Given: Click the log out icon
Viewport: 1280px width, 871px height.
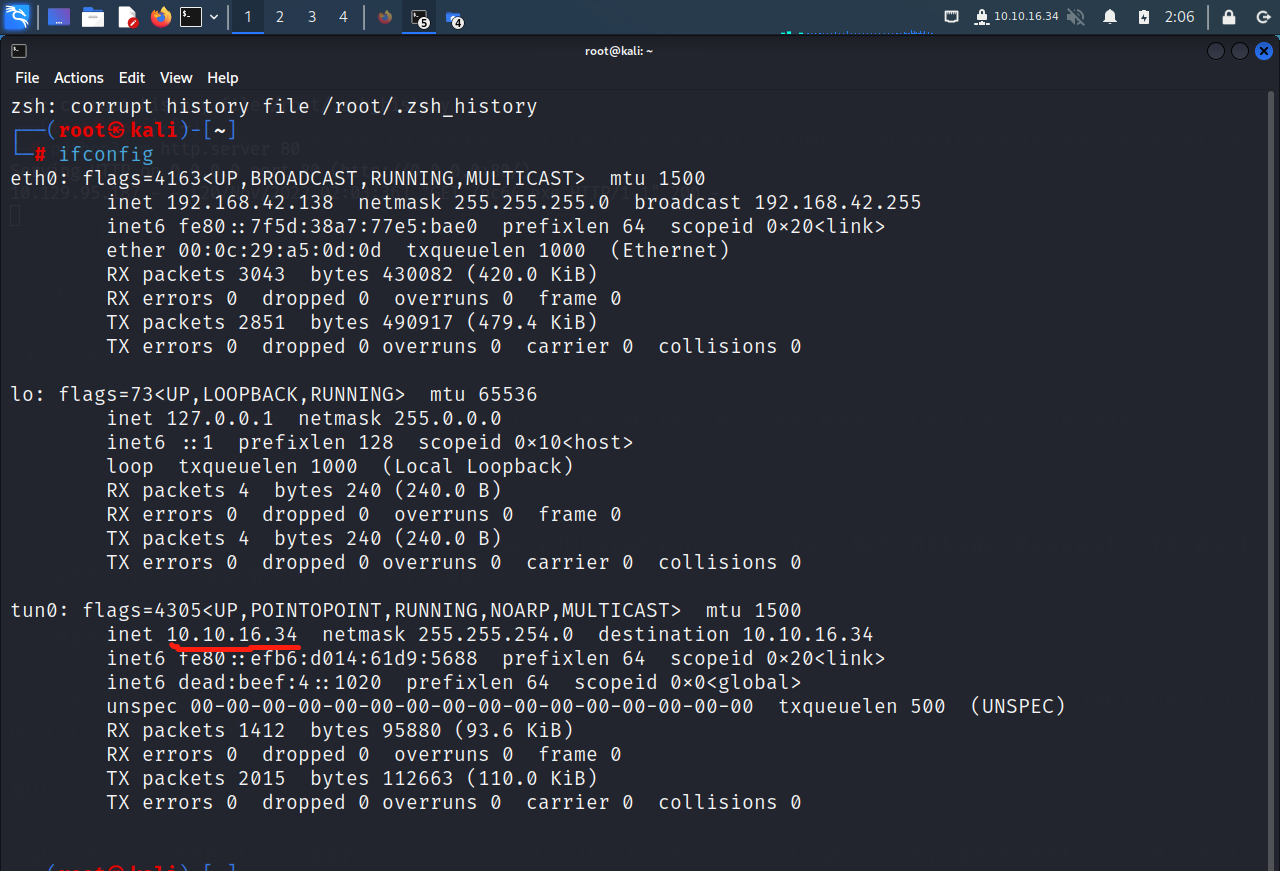Looking at the screenshot, I should pos(1262,17).
